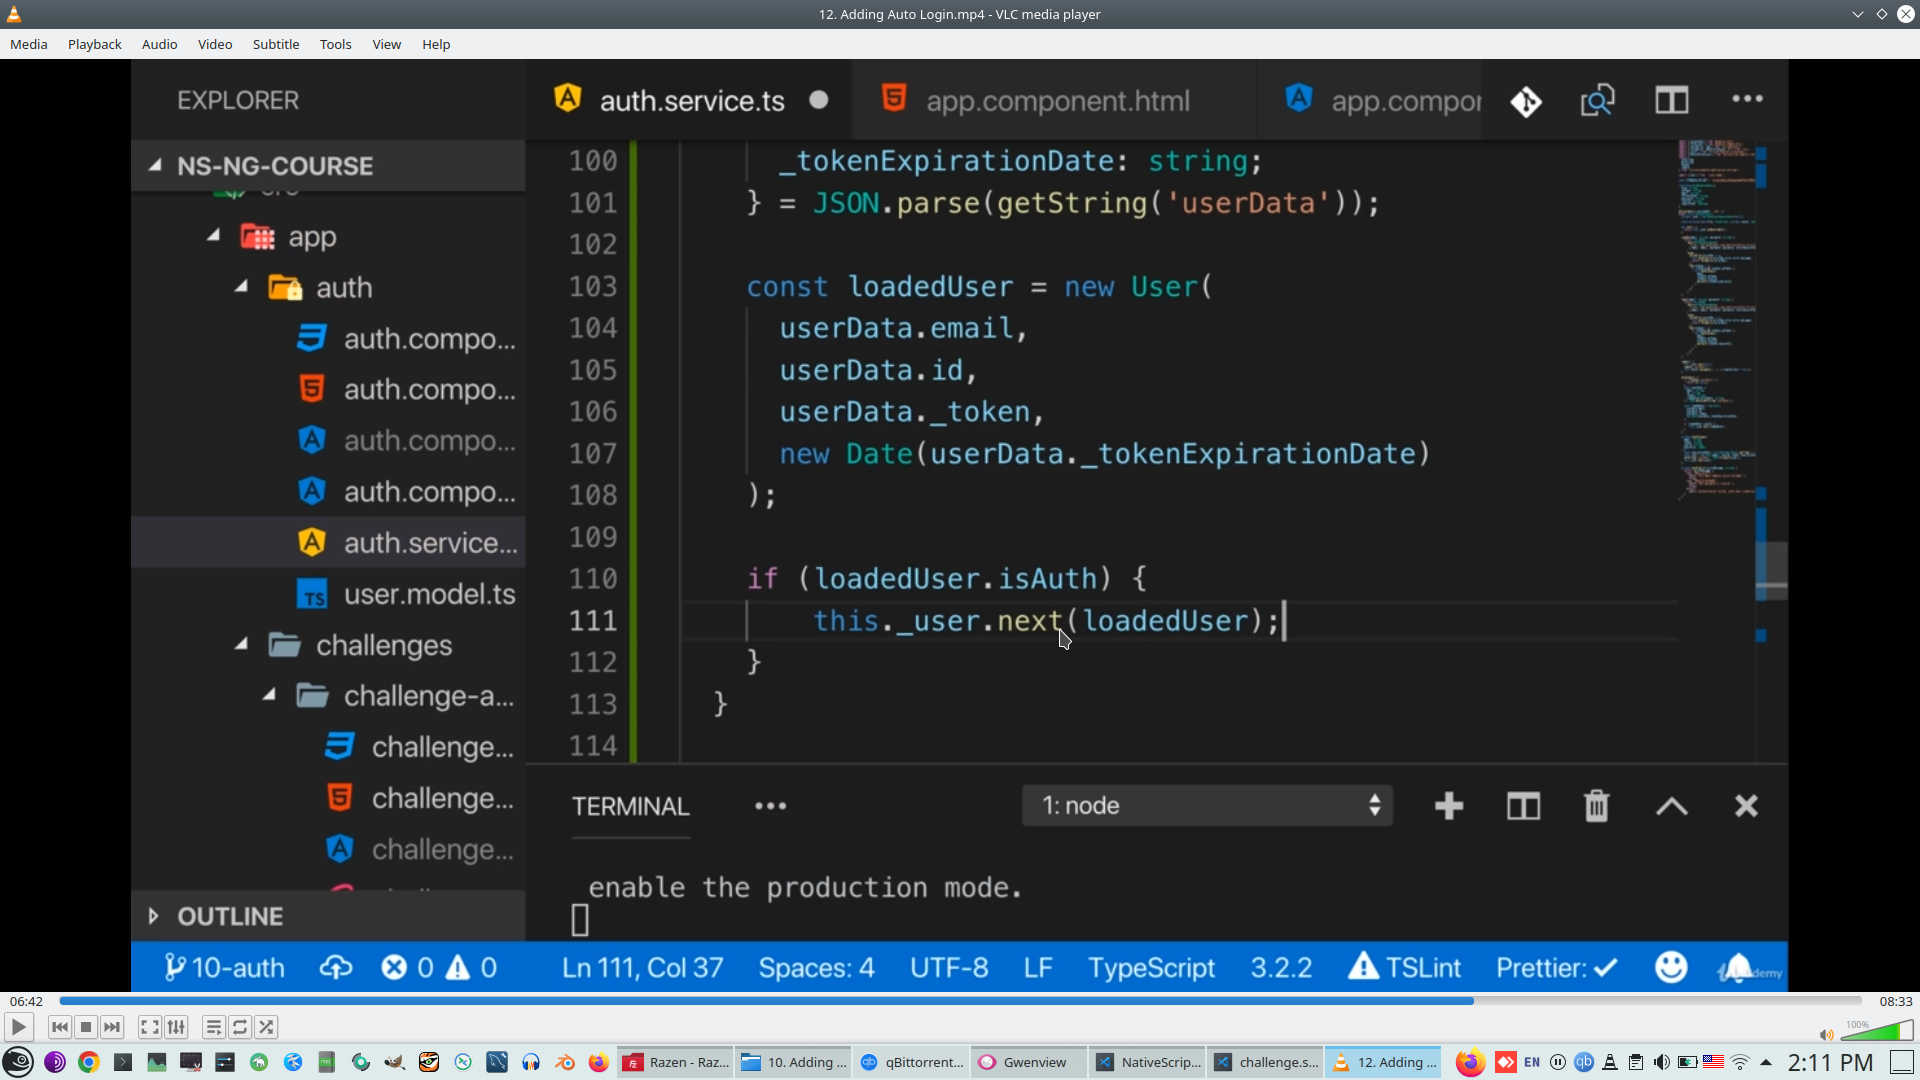Skip to next media track

[112, 1027]
